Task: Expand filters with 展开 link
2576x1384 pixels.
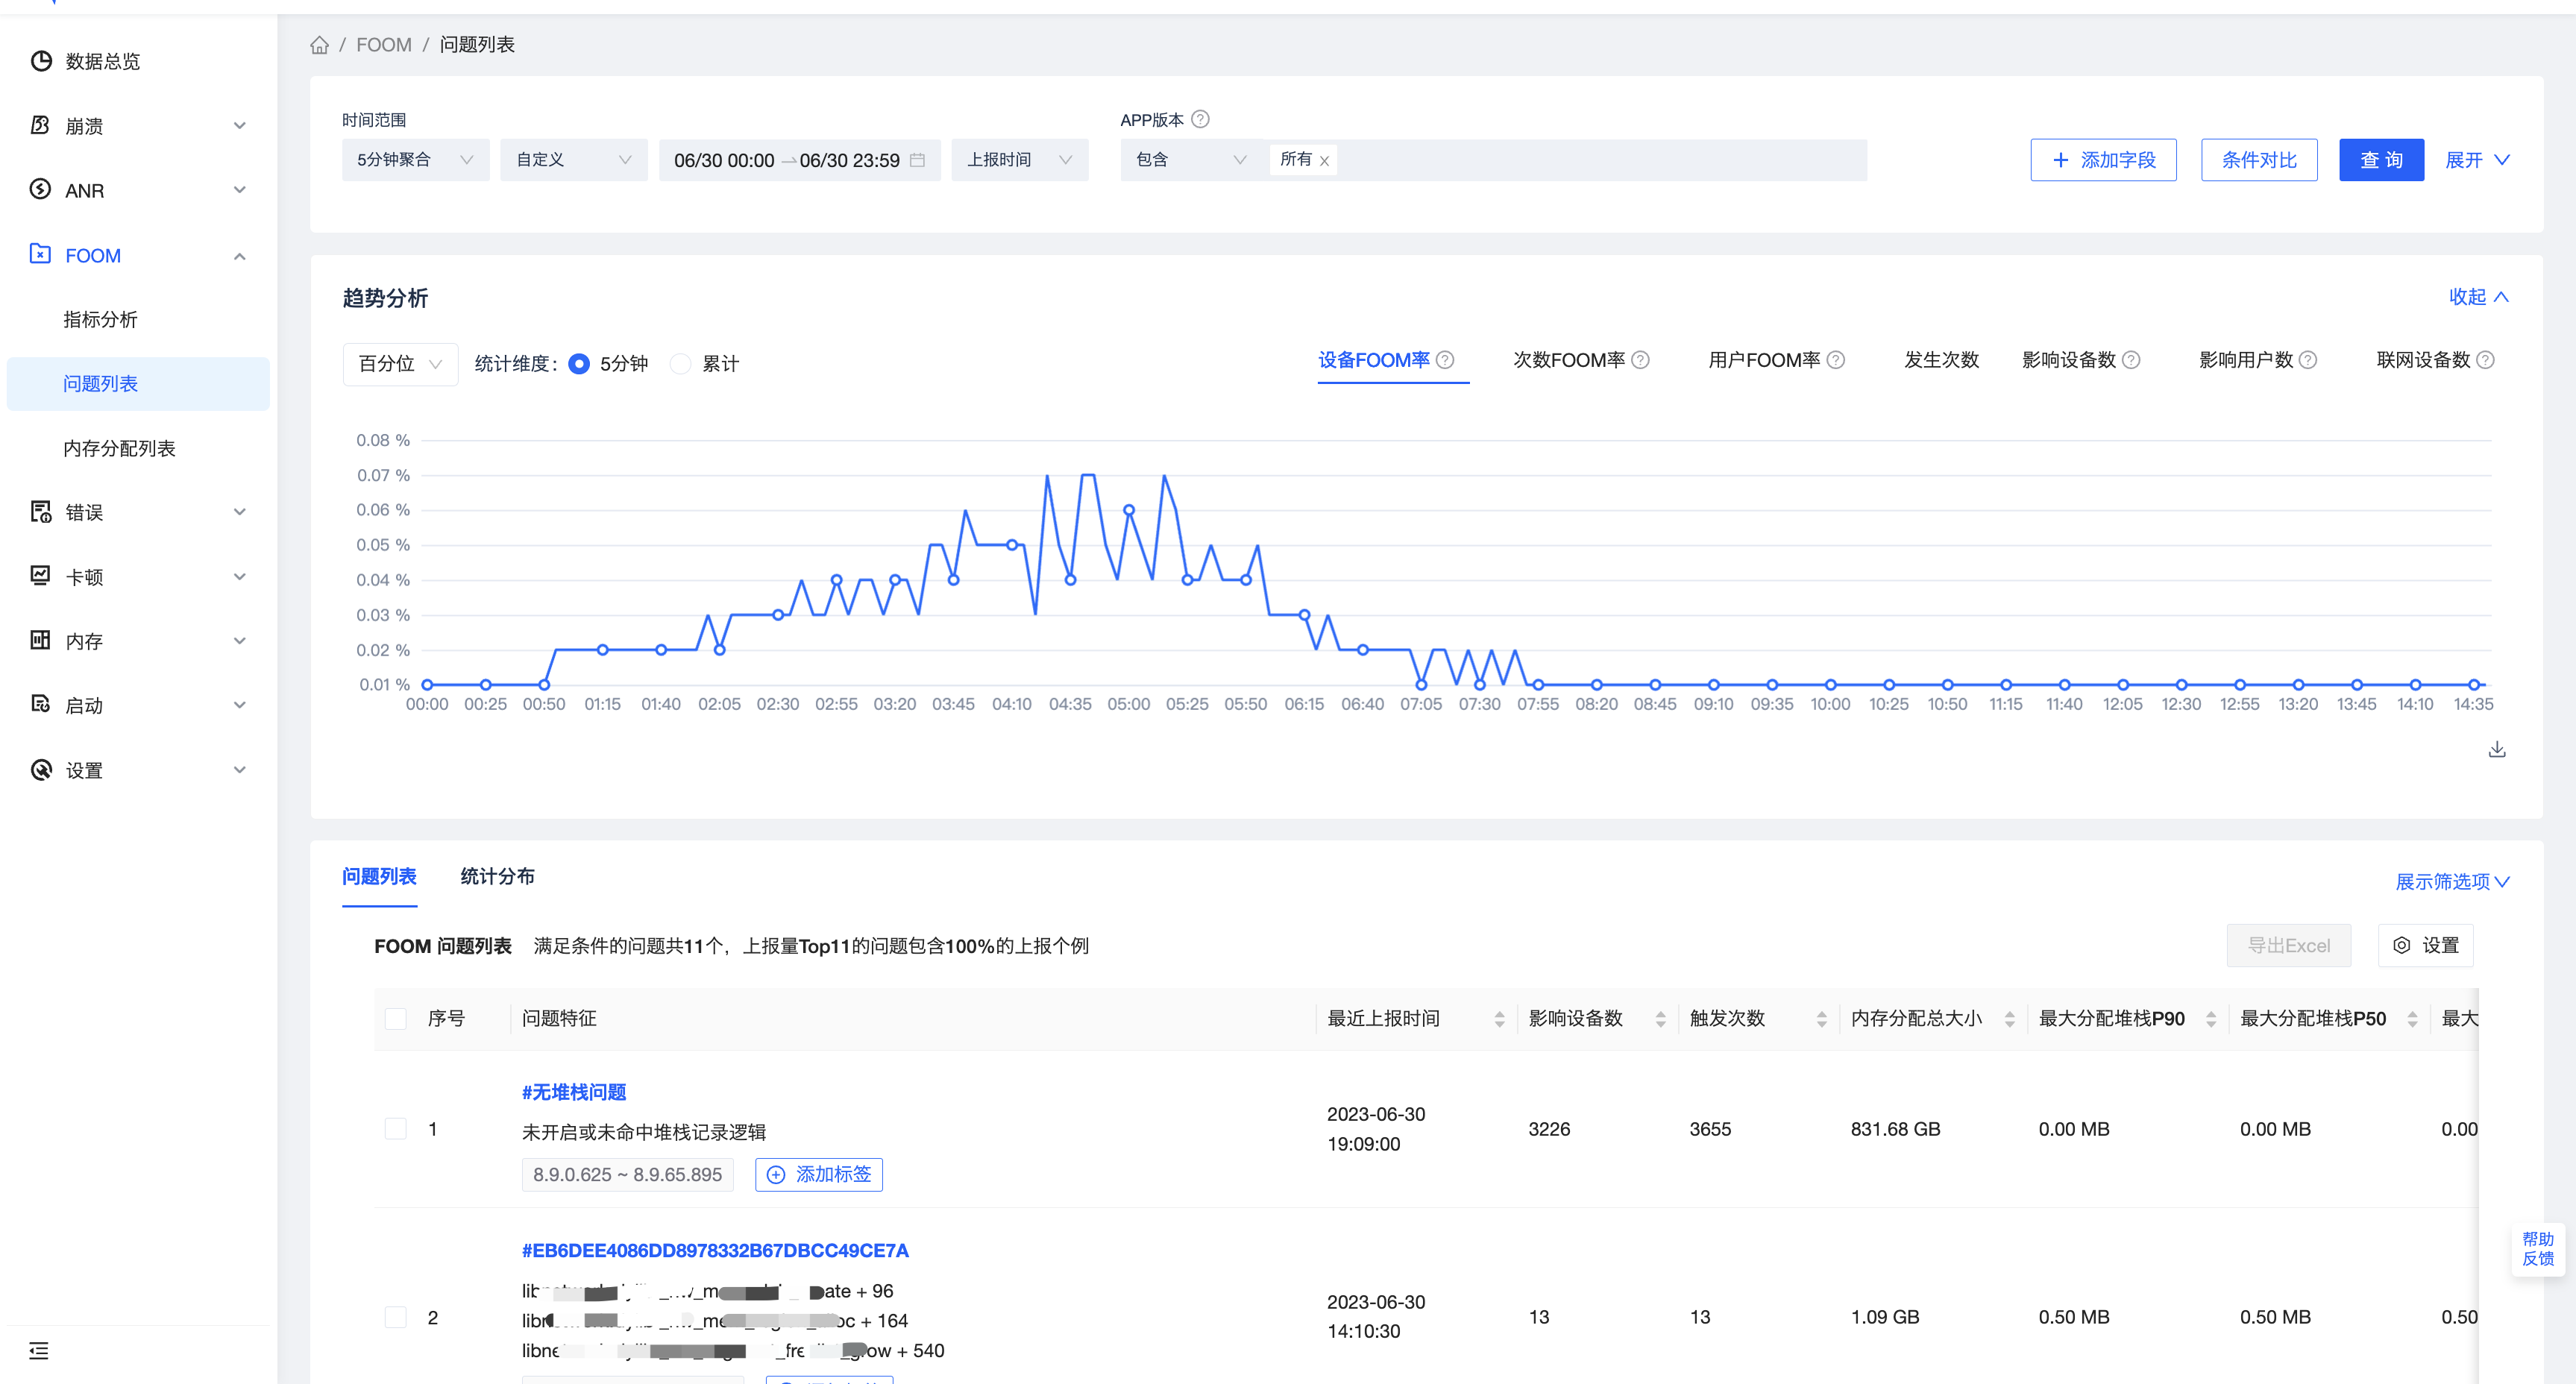Action: [2477, 160]
